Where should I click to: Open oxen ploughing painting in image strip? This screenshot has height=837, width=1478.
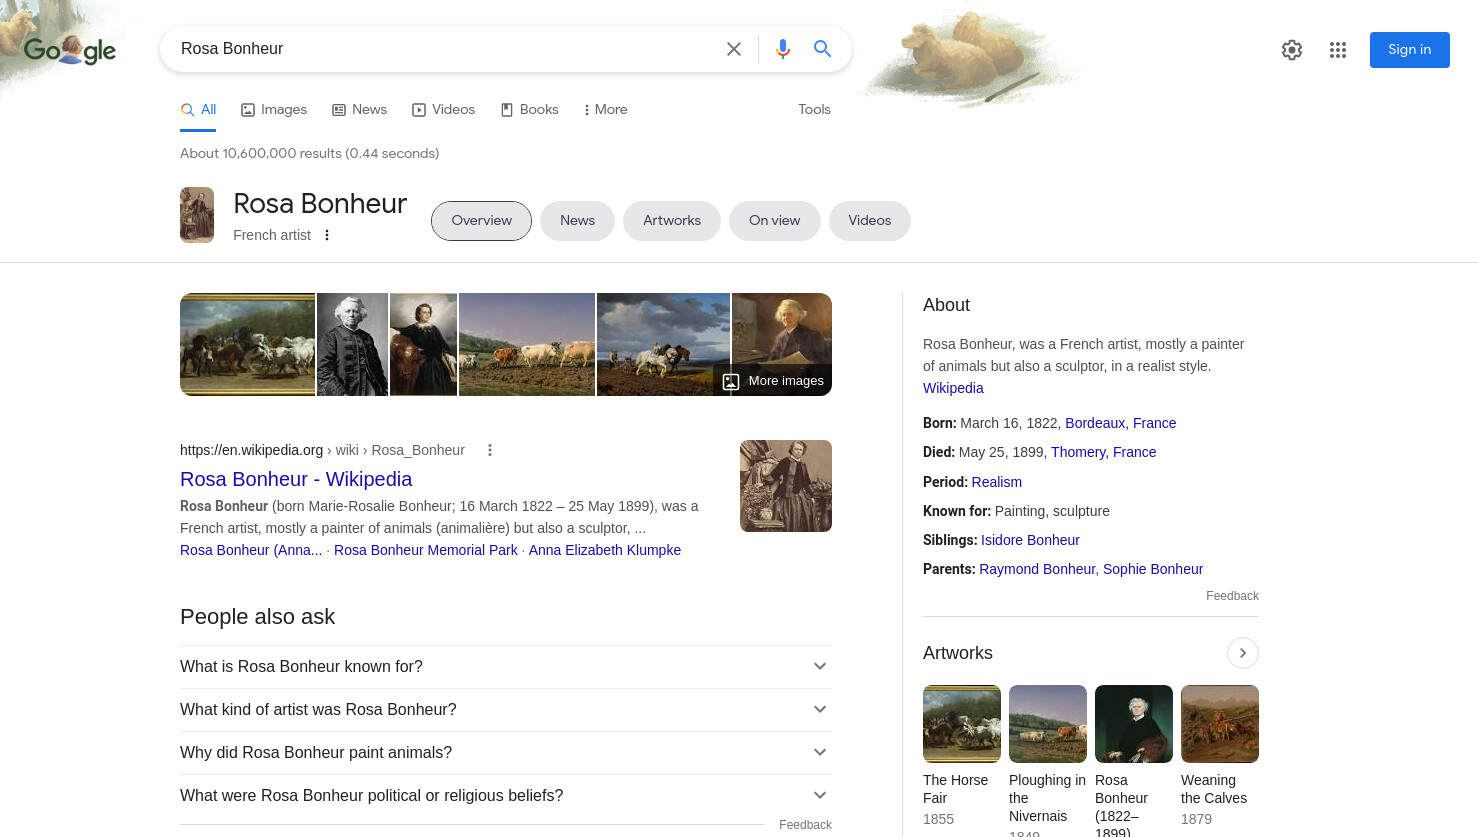527,344
